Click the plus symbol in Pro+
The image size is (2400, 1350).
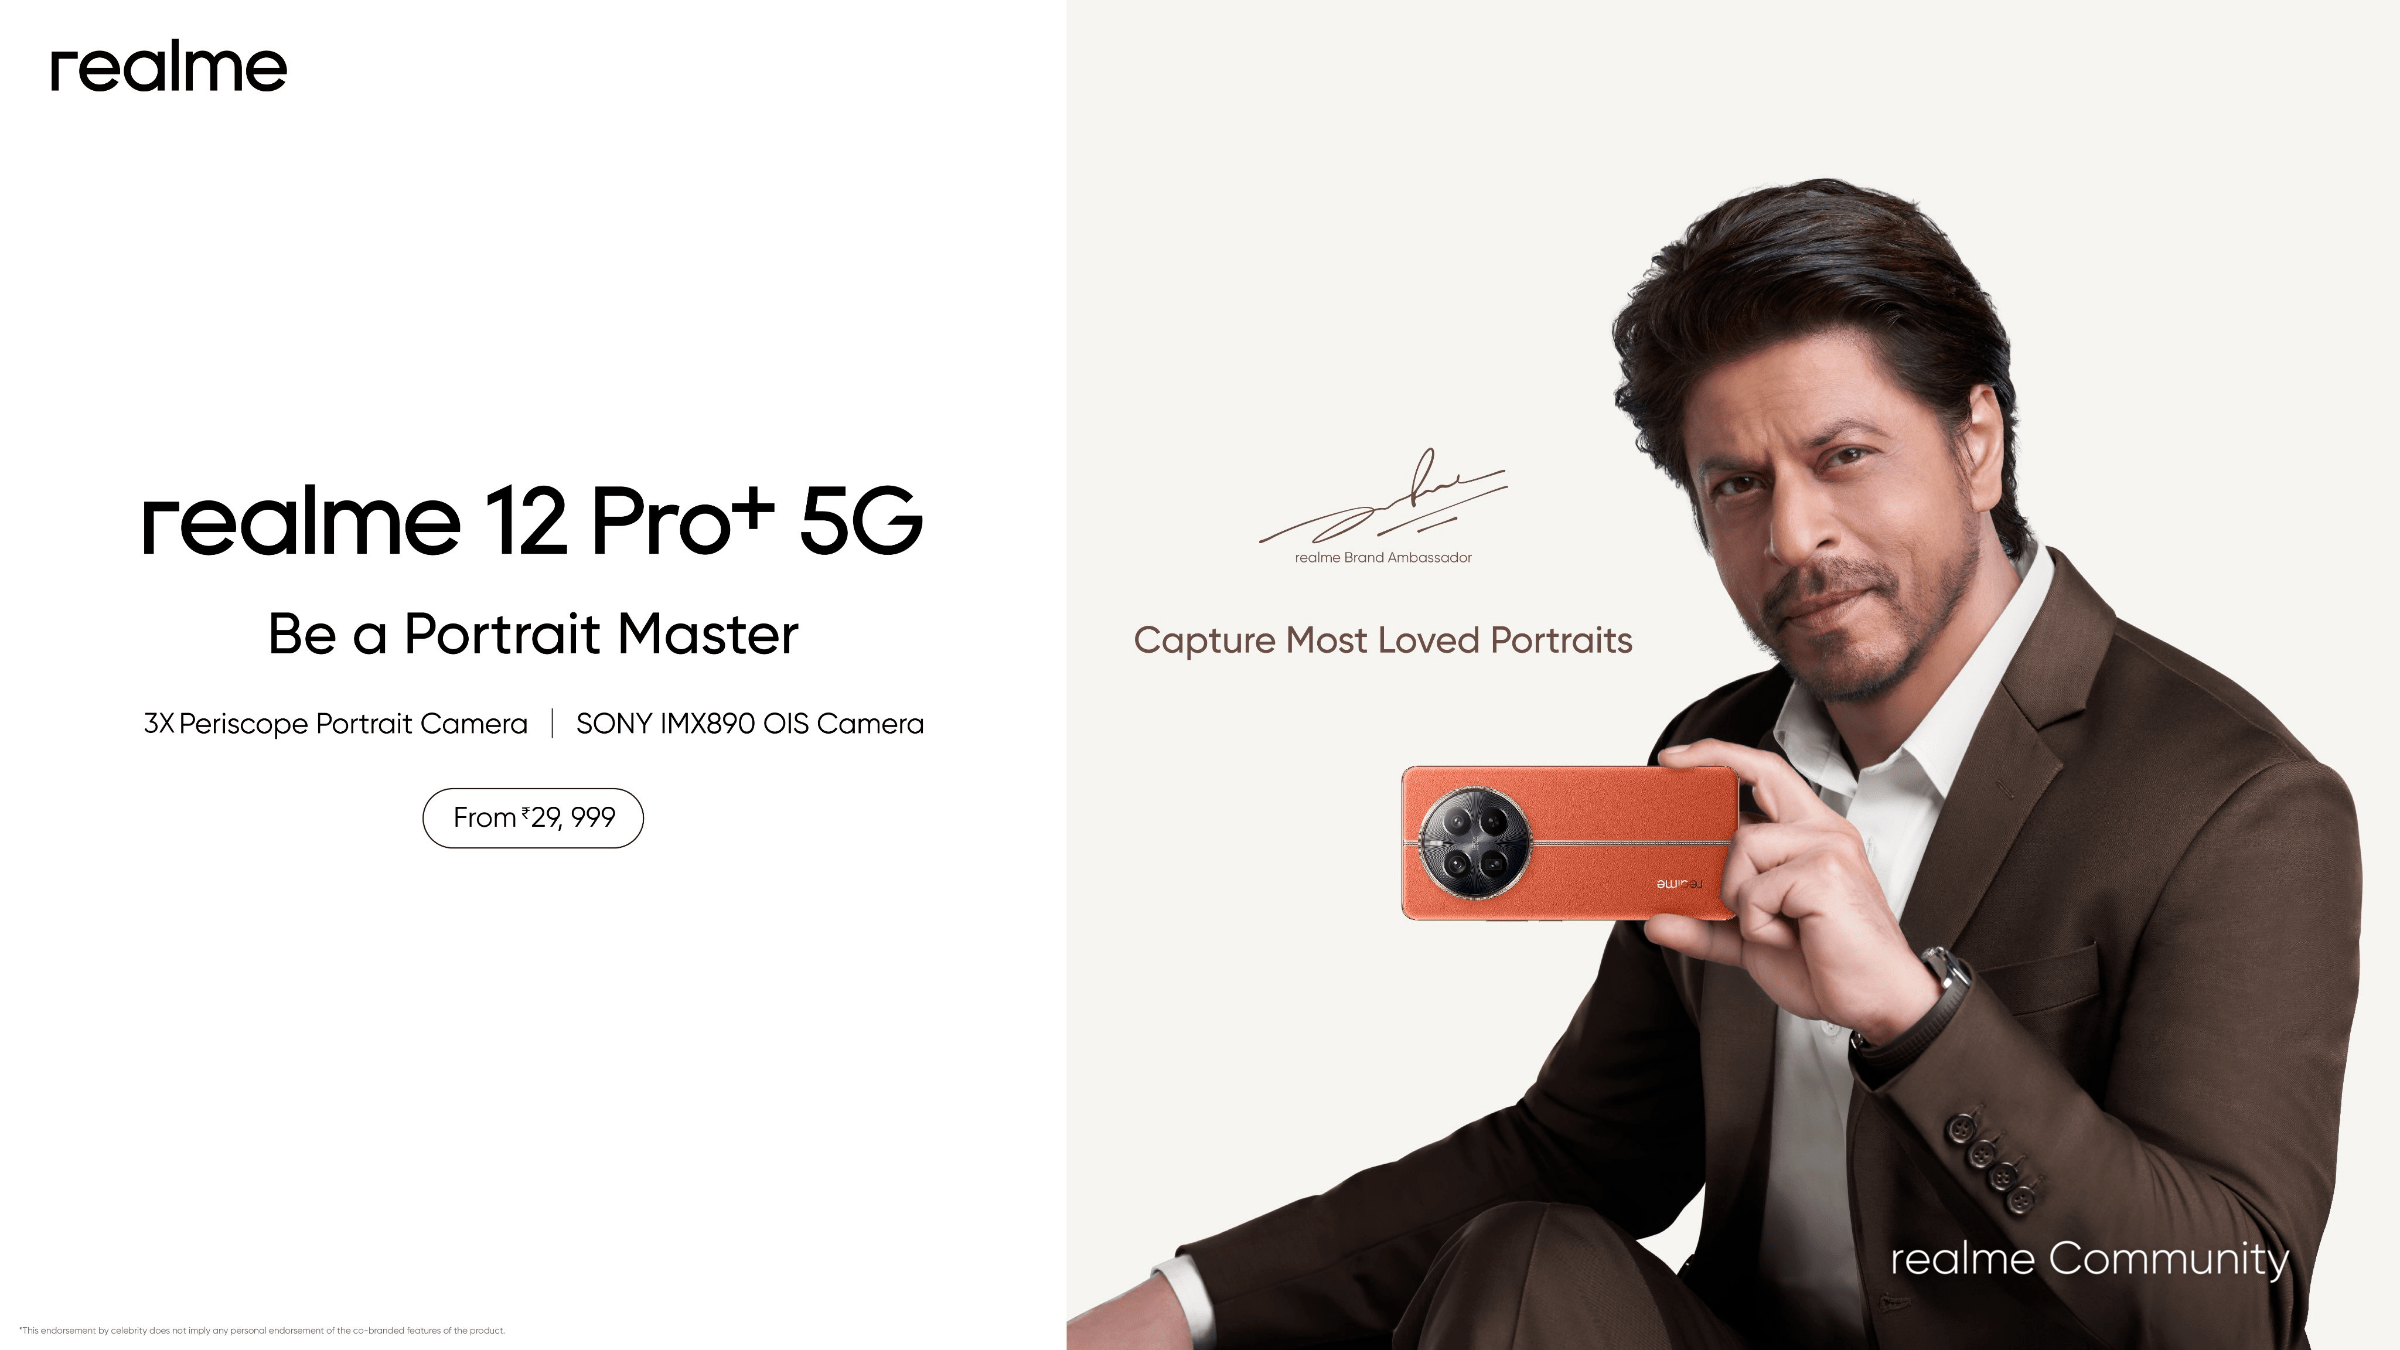coord(753,508)
